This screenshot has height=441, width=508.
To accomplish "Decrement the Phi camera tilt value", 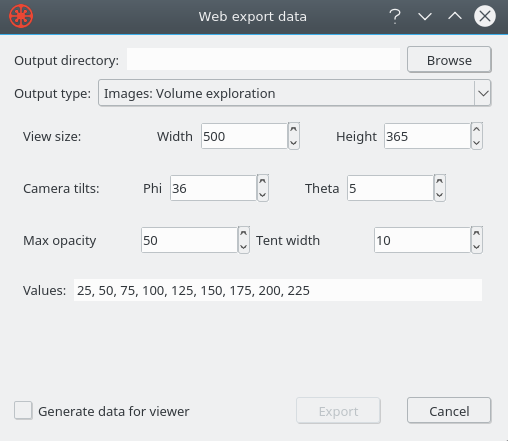I will tap(263, 195).
